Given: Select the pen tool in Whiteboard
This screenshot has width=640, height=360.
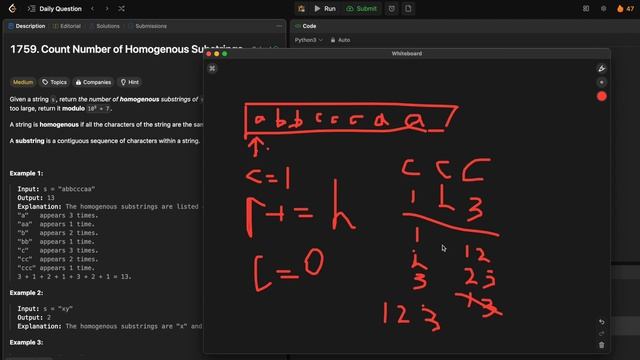Looking at the screenshot, I should coord(602,69).
